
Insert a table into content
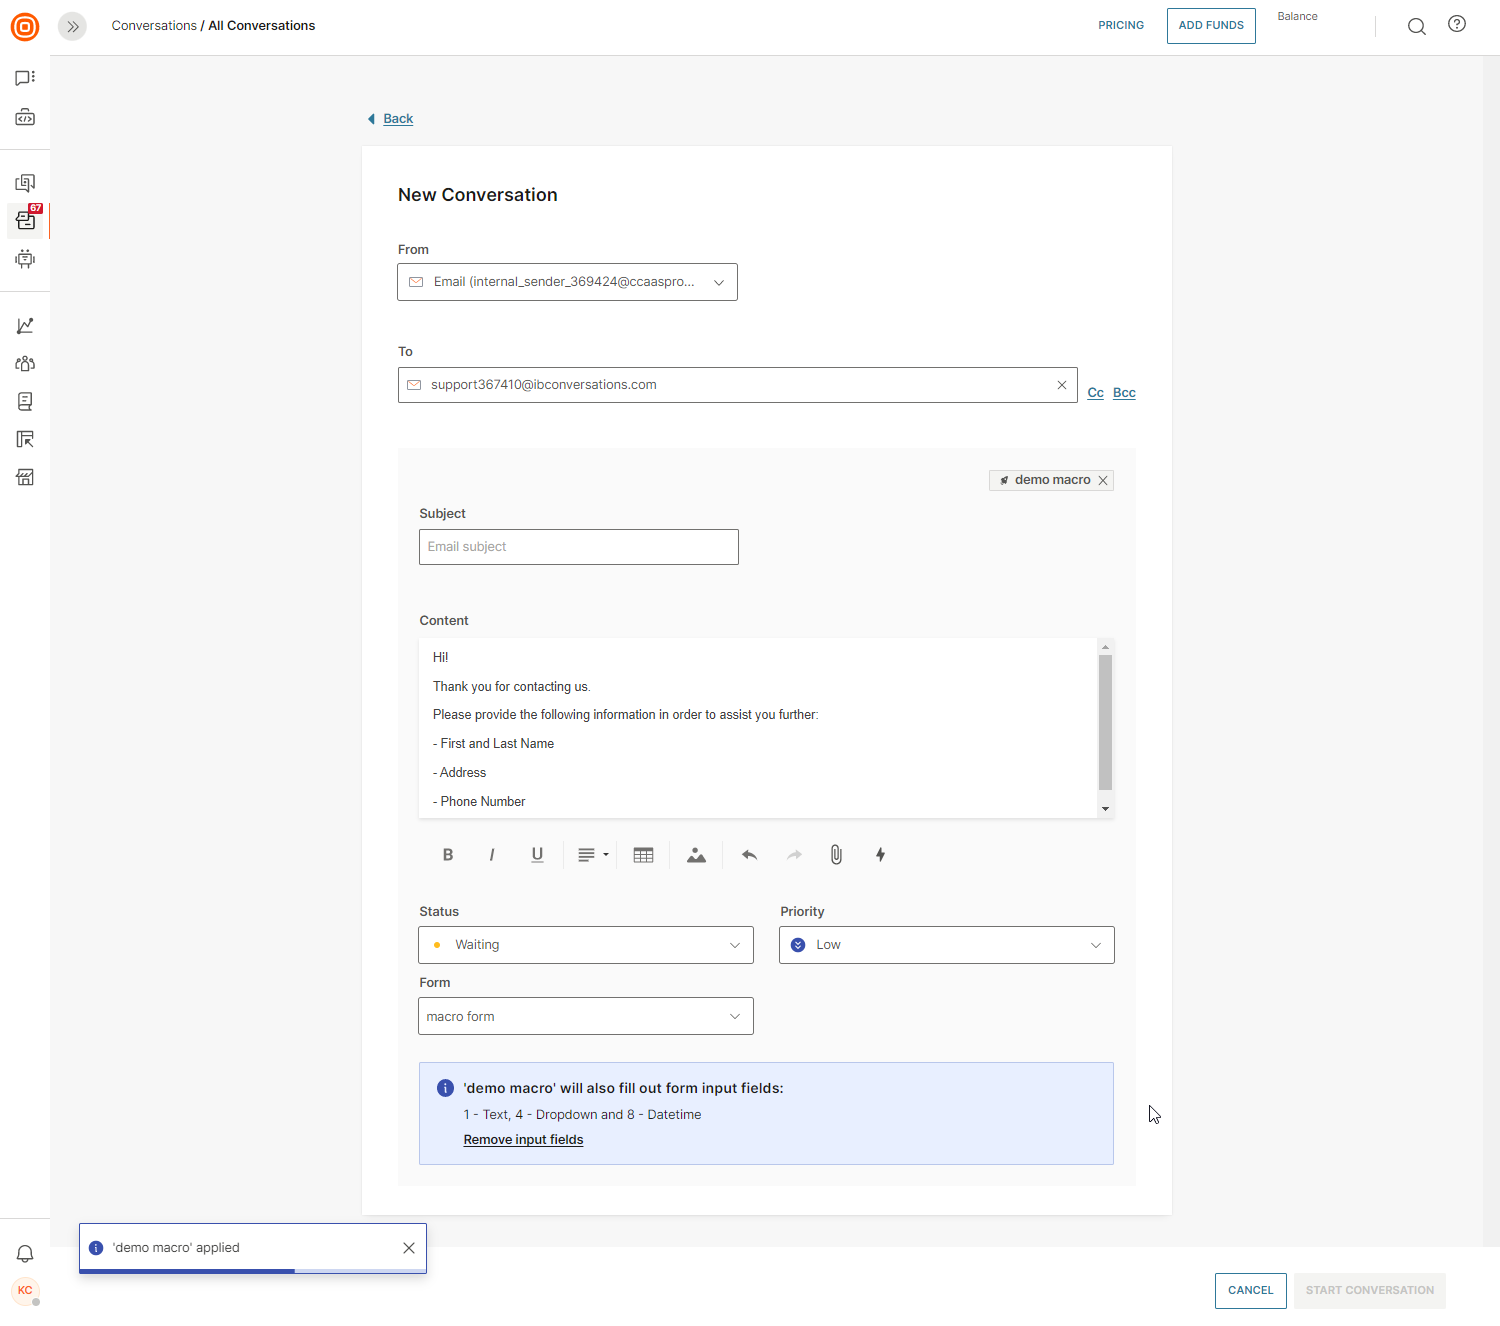(x=643, y=855)
